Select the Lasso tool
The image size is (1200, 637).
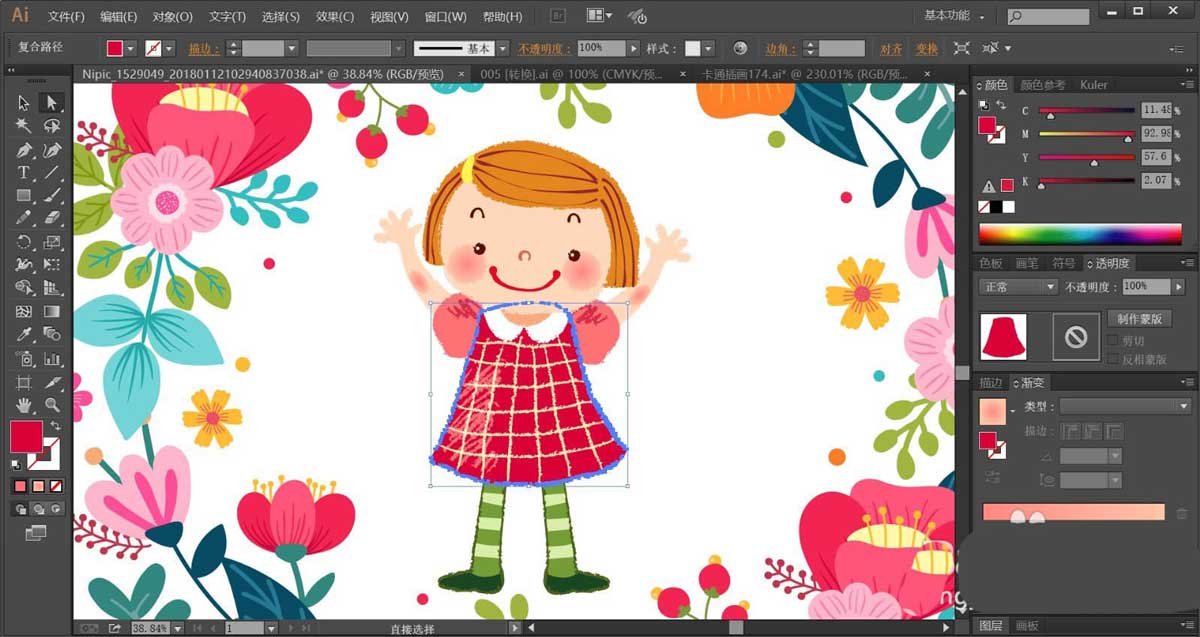(51, 126)
